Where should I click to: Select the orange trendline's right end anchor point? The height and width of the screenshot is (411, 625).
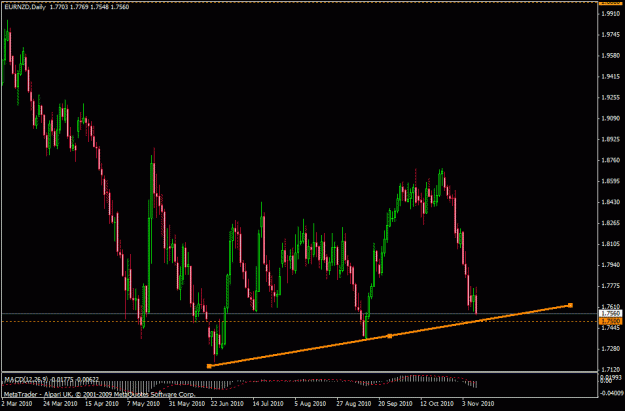(x=570, y=305)
